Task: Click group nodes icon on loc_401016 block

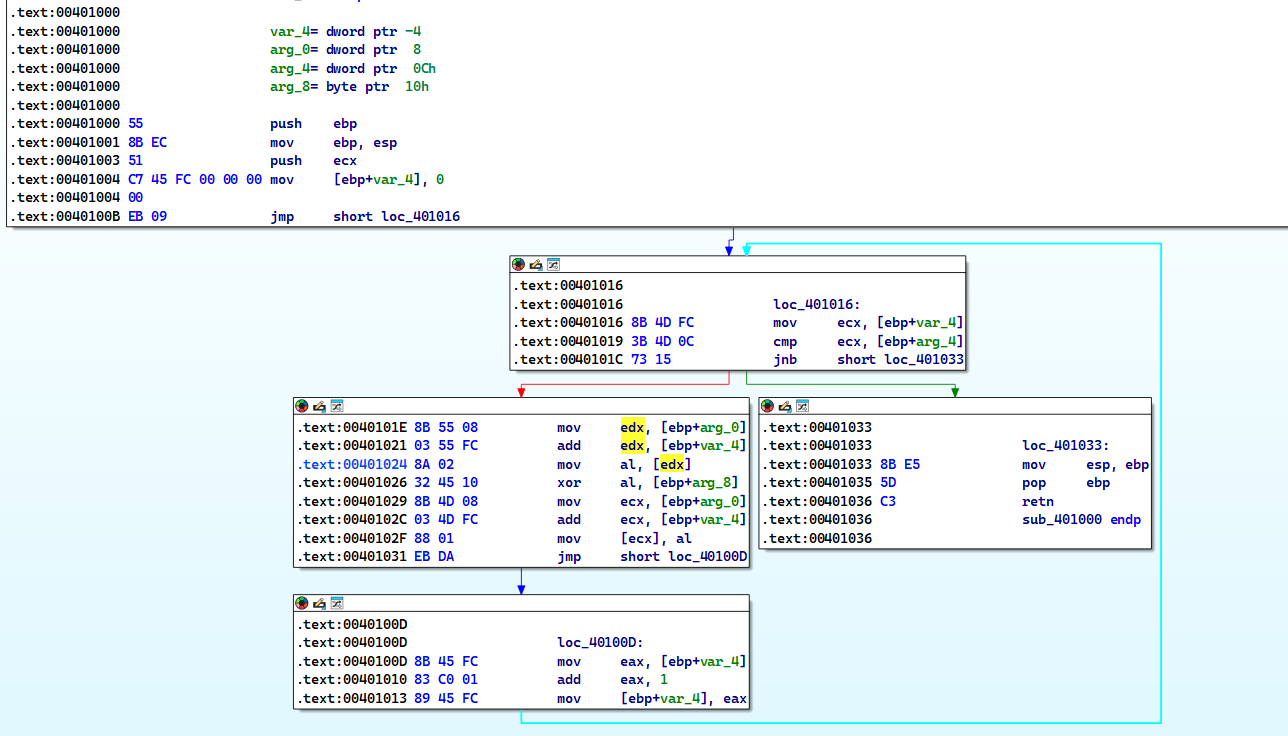Action: tap(552, 265)
